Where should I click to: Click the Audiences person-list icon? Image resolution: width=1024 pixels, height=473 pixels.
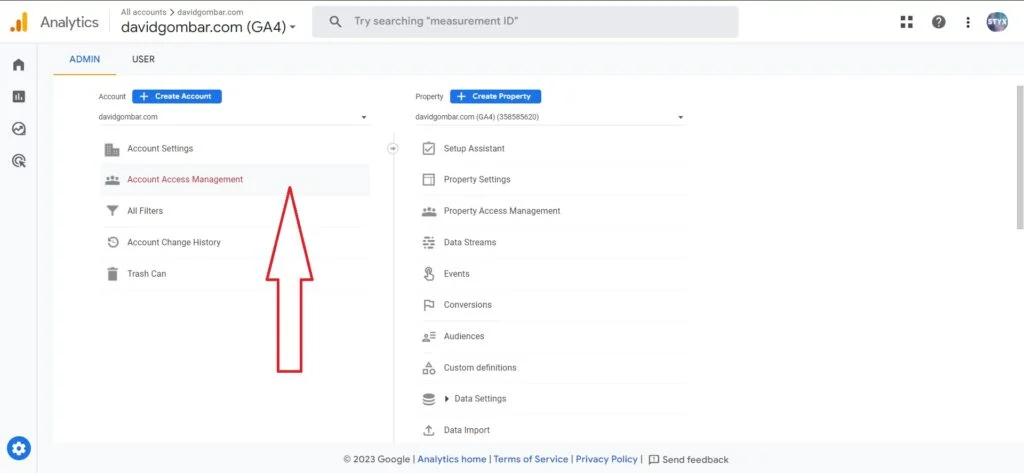pyautogui.click(x=428, y=336)
